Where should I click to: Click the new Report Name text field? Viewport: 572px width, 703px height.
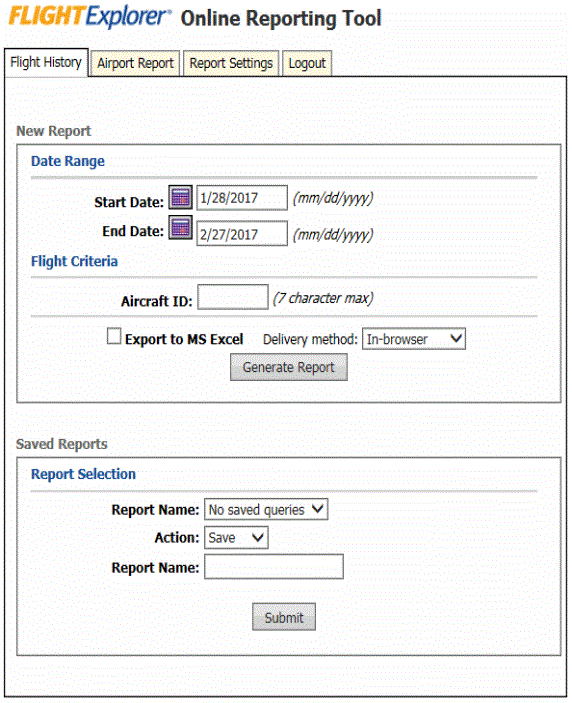coord(274,567)
